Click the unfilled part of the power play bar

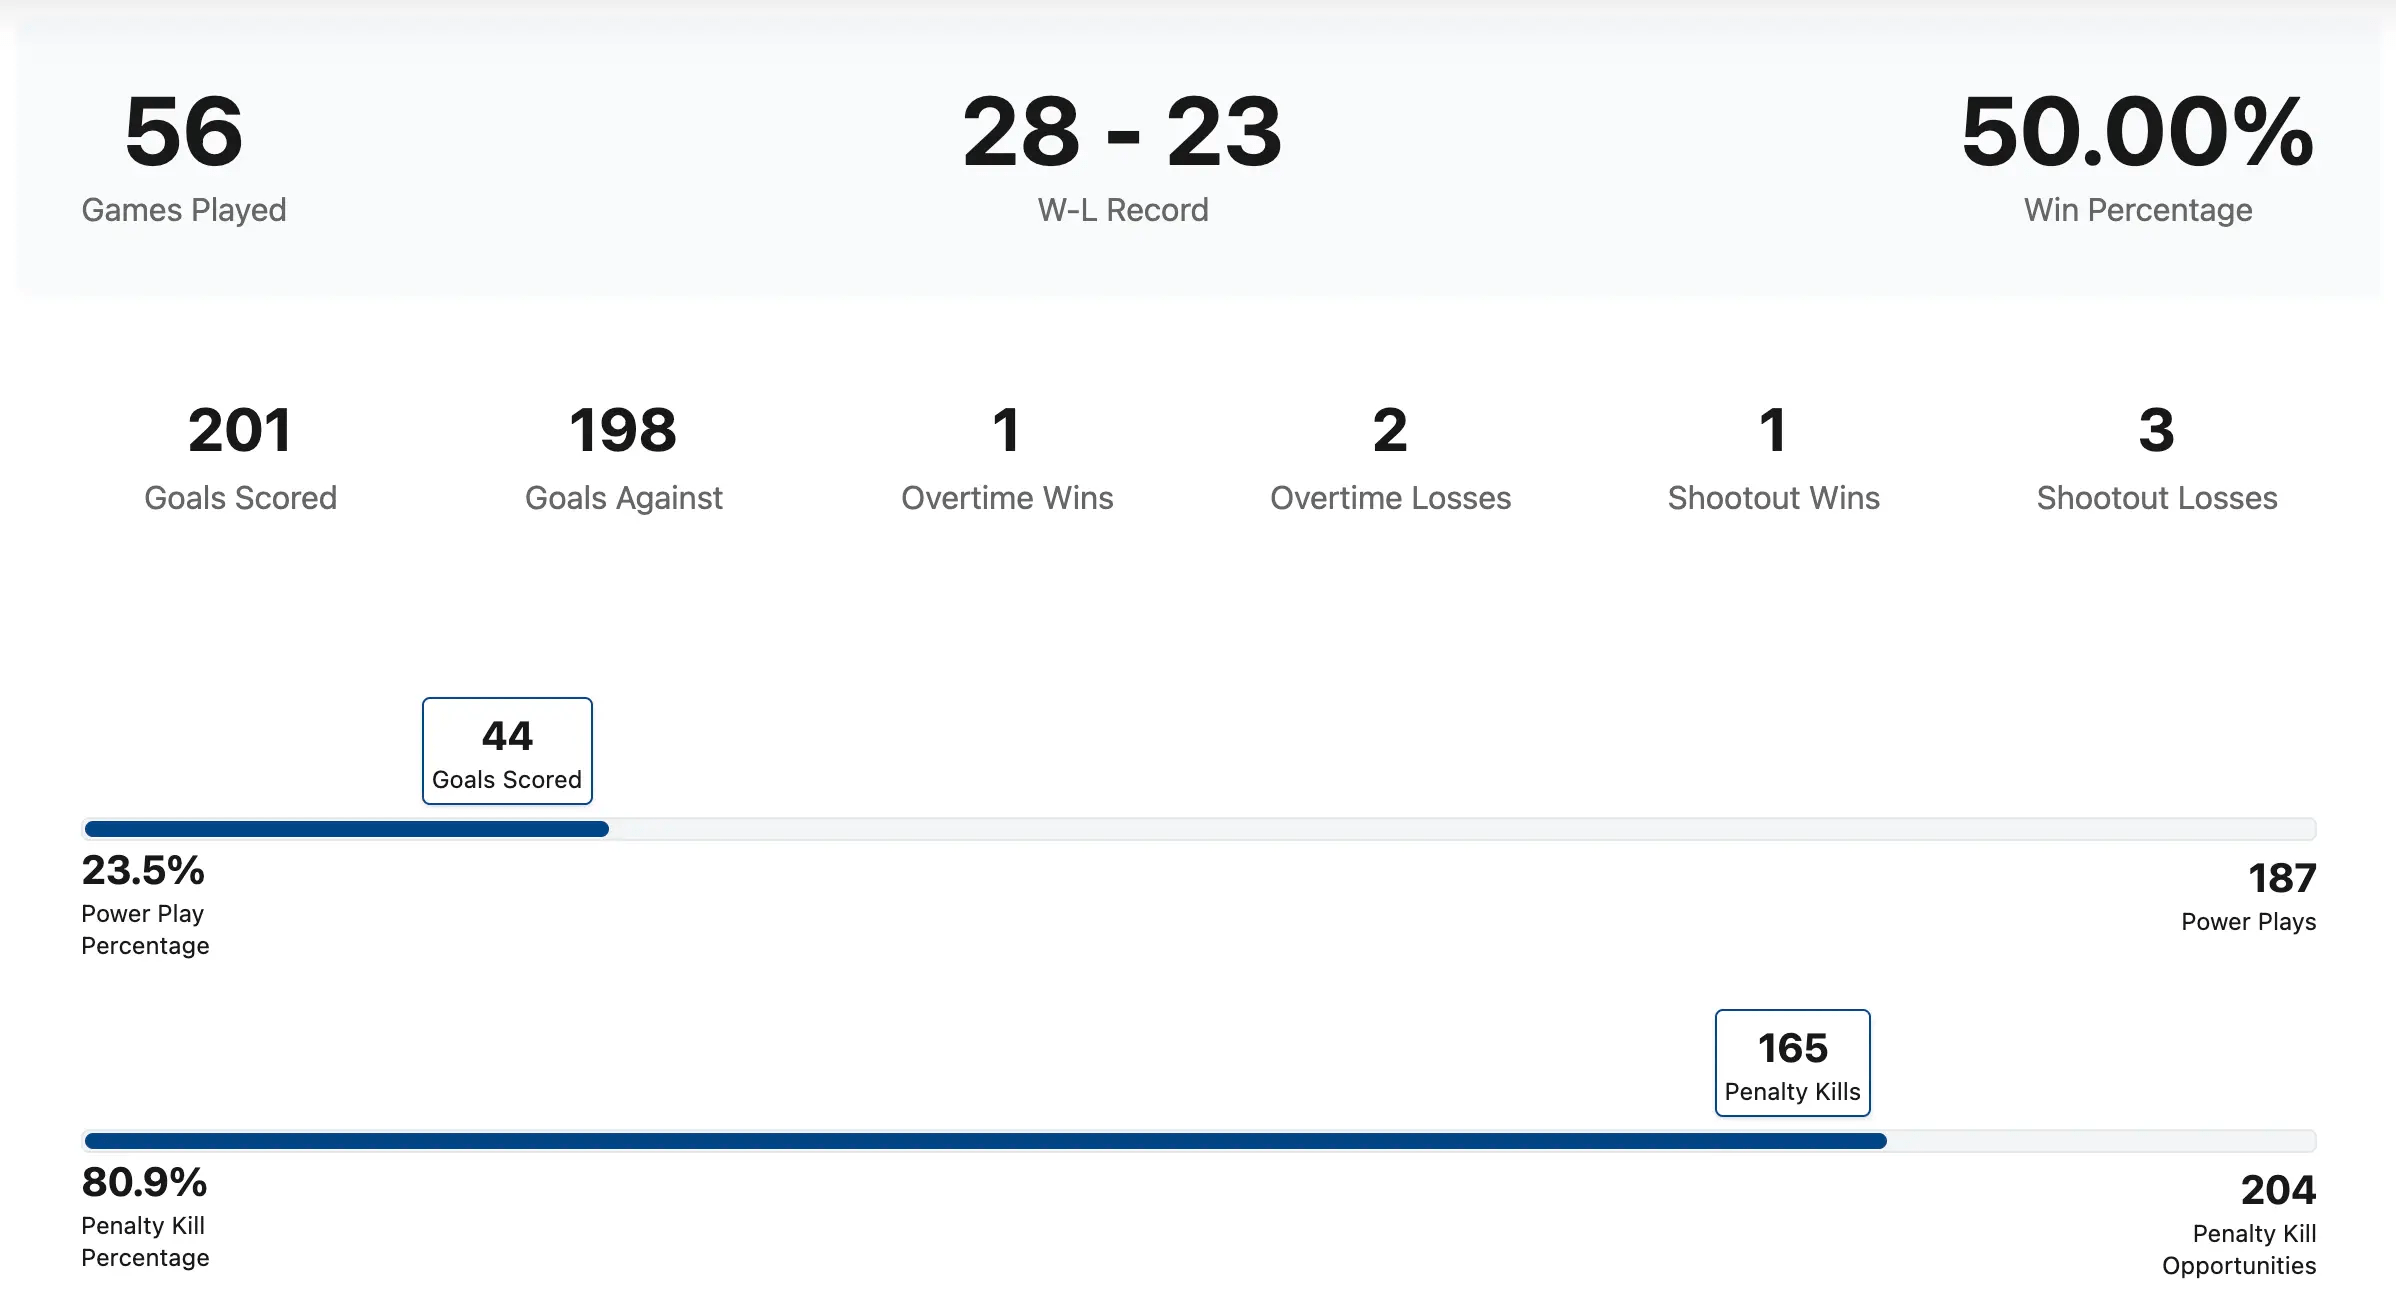click(1460, 829)
